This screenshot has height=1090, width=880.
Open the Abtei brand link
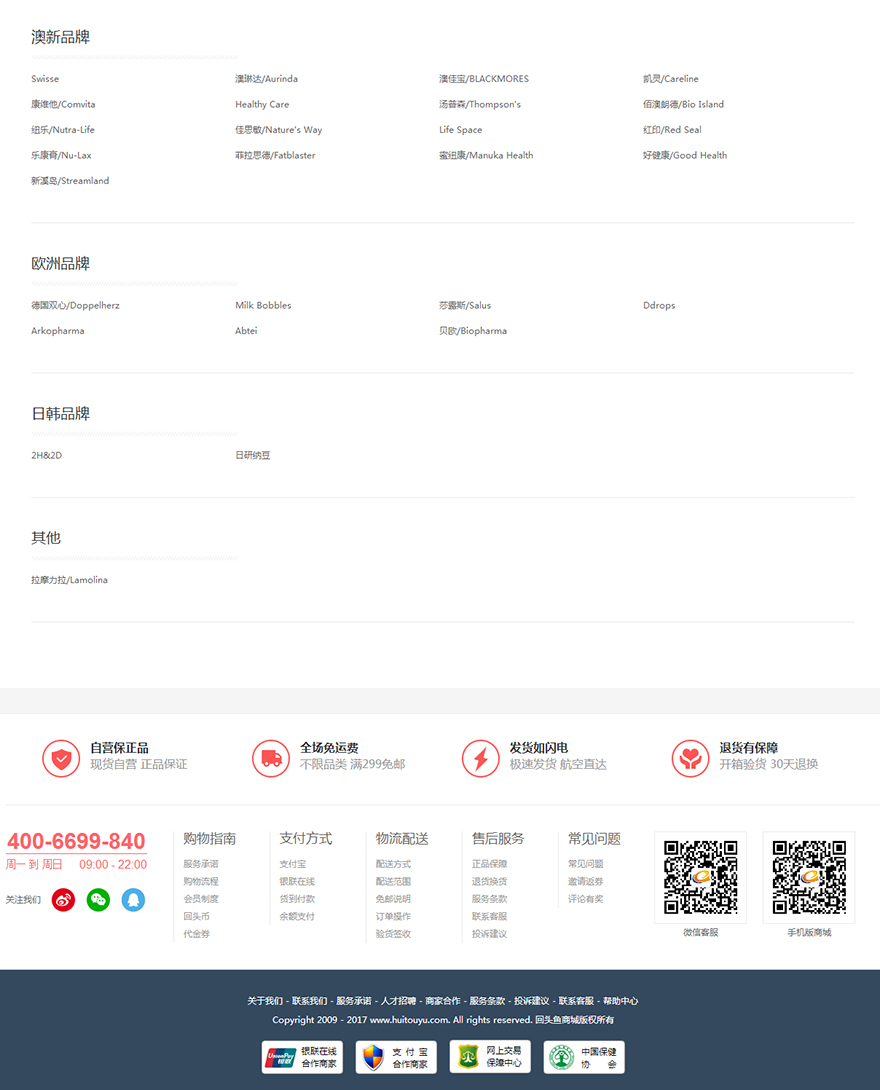point(246,331)
